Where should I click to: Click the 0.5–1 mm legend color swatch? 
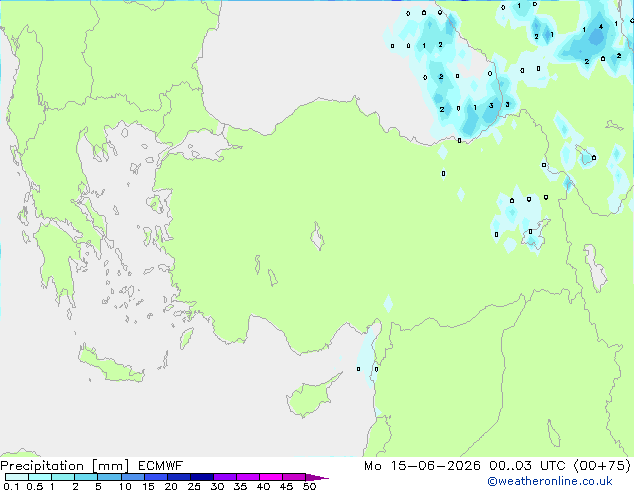(x=40, y=477)
